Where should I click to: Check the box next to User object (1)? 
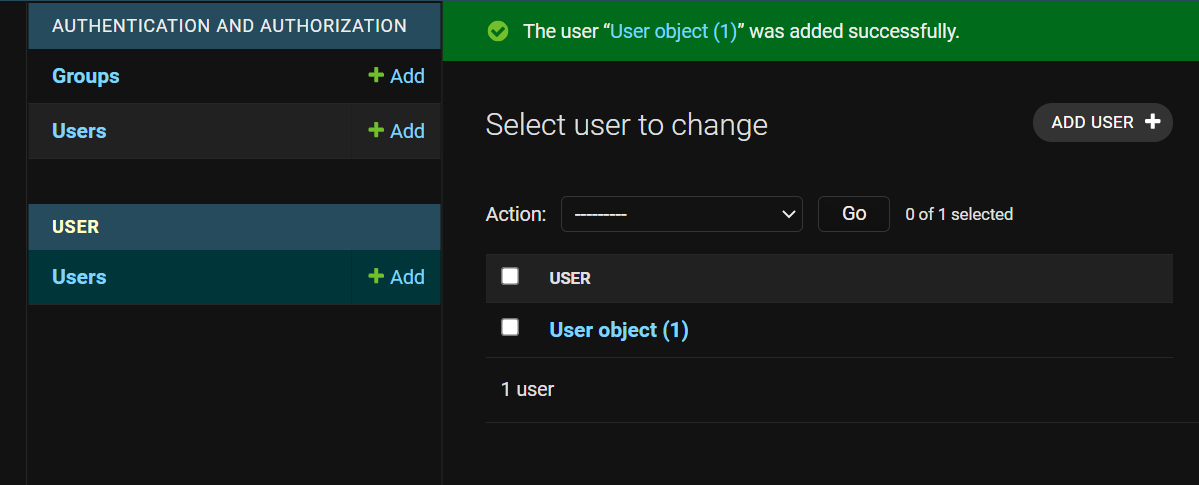coord(510,327)
